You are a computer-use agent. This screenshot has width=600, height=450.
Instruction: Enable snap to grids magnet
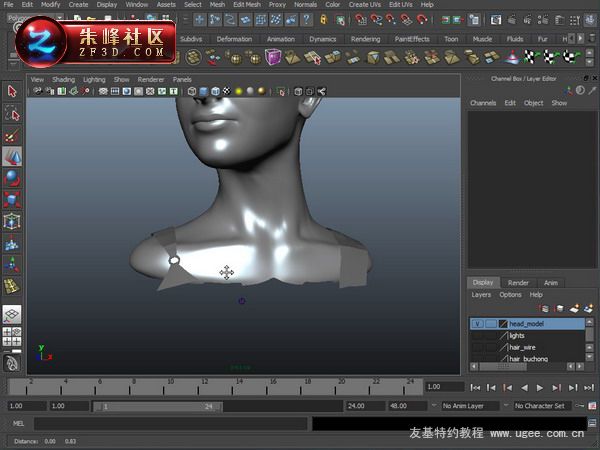[360, 19]
